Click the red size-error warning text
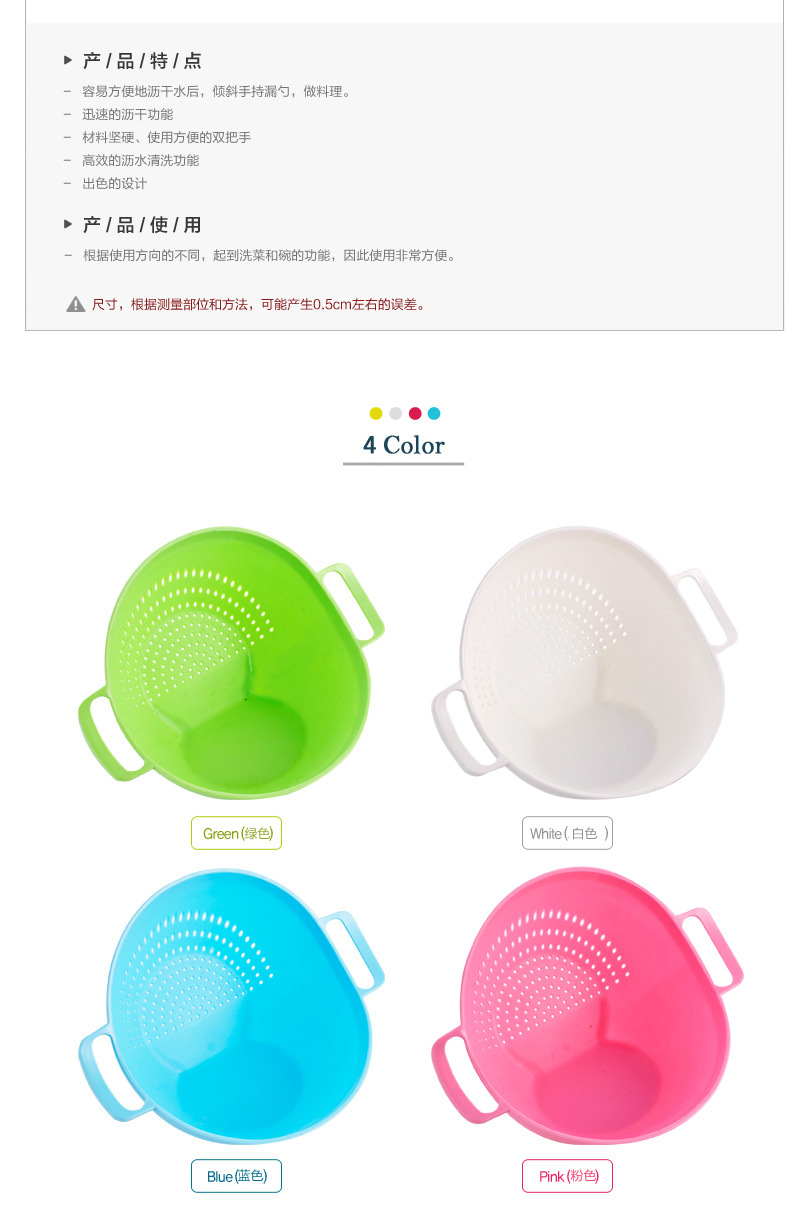The height and width of the screenshot is (1231, 810). (x=260, y=304)
